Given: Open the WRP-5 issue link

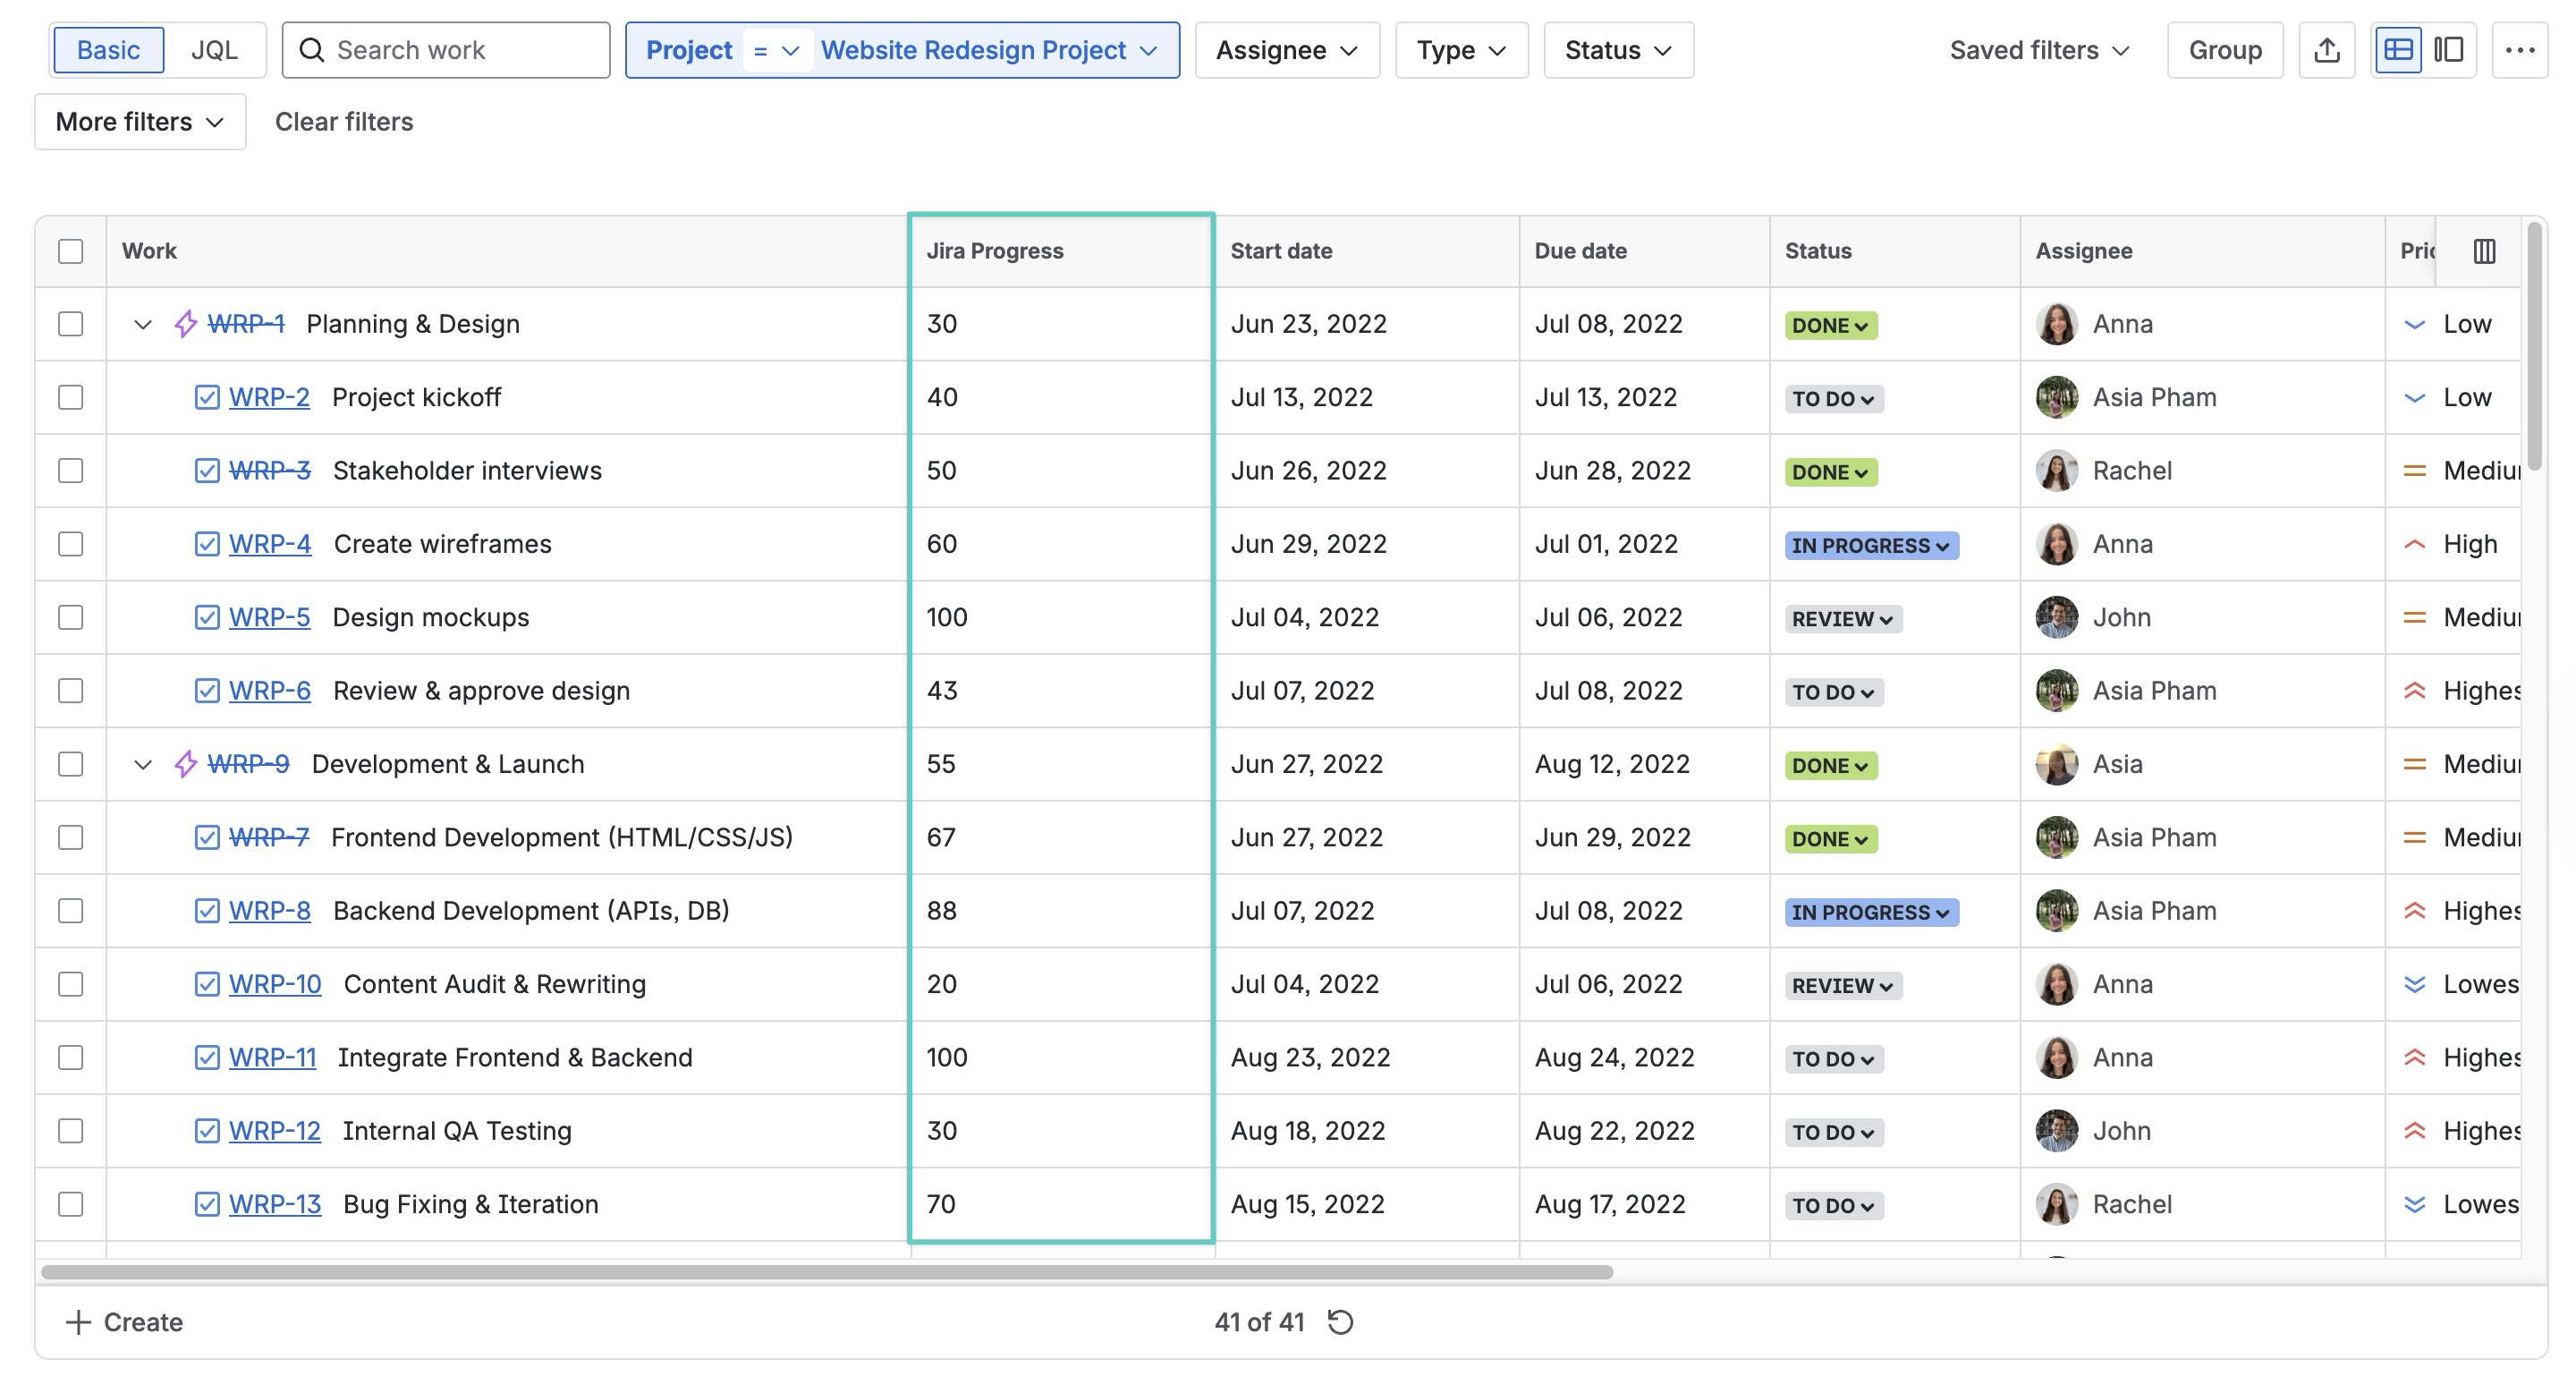Looking at the screenshot, I should [269, 617].
